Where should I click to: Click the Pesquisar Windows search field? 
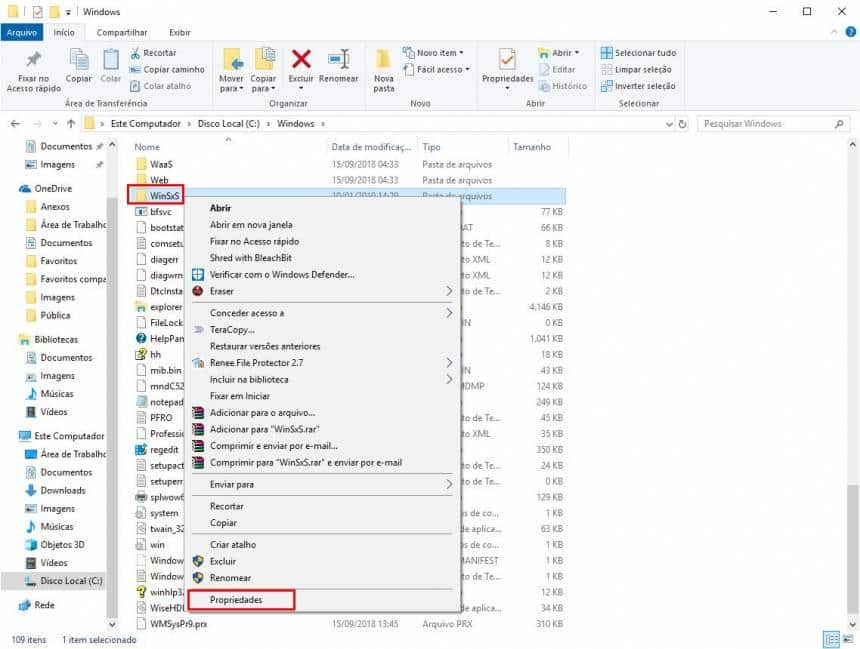coord(773,124)
